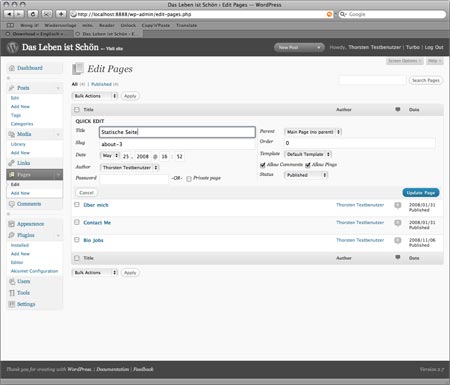Switch to the Download browser tab
Image resolution: width=450 pixels, height=385 pixels.
(x=37, y=34)
